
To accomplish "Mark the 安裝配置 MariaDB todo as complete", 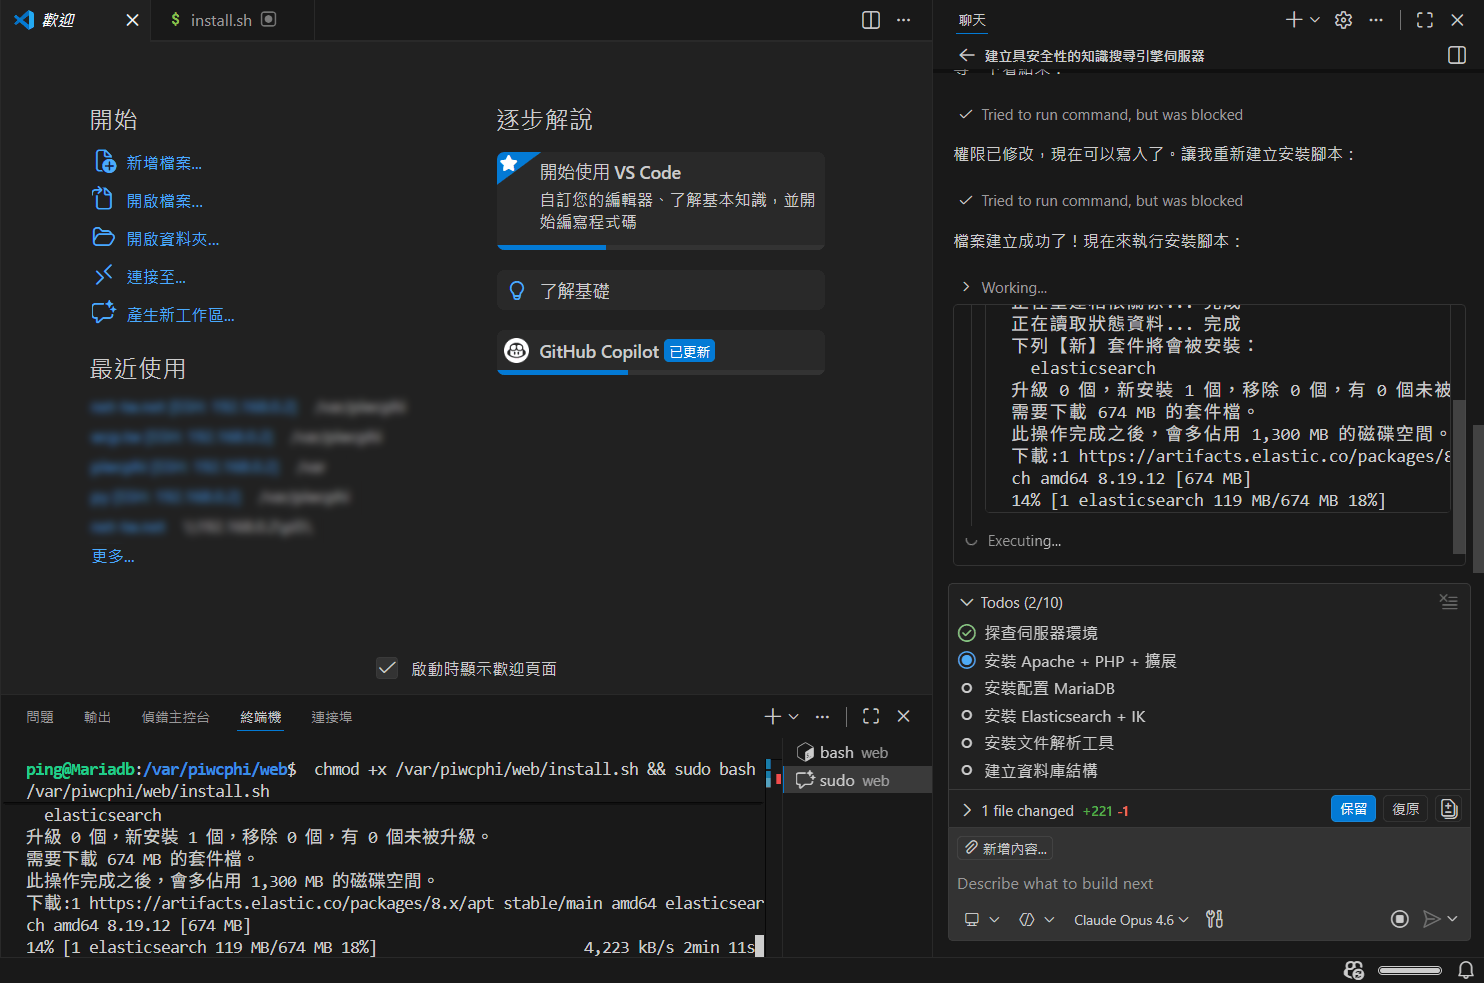I will 966,688.
